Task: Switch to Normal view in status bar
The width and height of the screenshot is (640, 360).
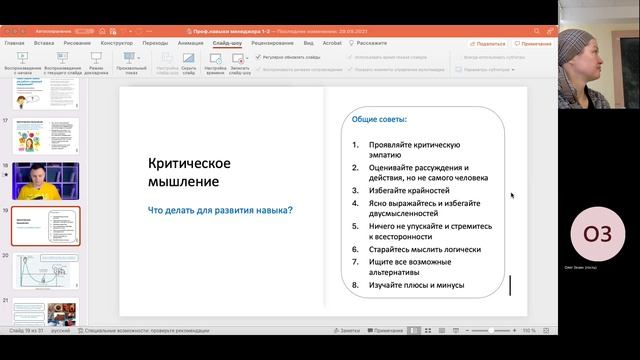Action: 413,330
